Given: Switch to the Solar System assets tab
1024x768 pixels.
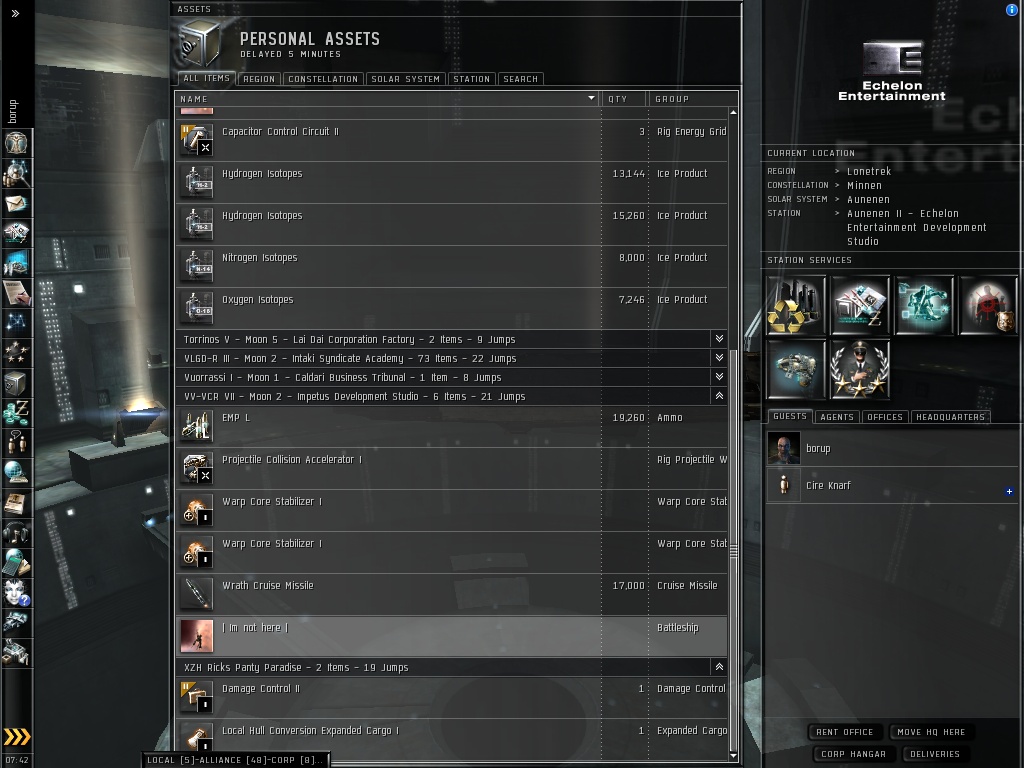Looking at the screenshot, I should click(x=406, y=79).
